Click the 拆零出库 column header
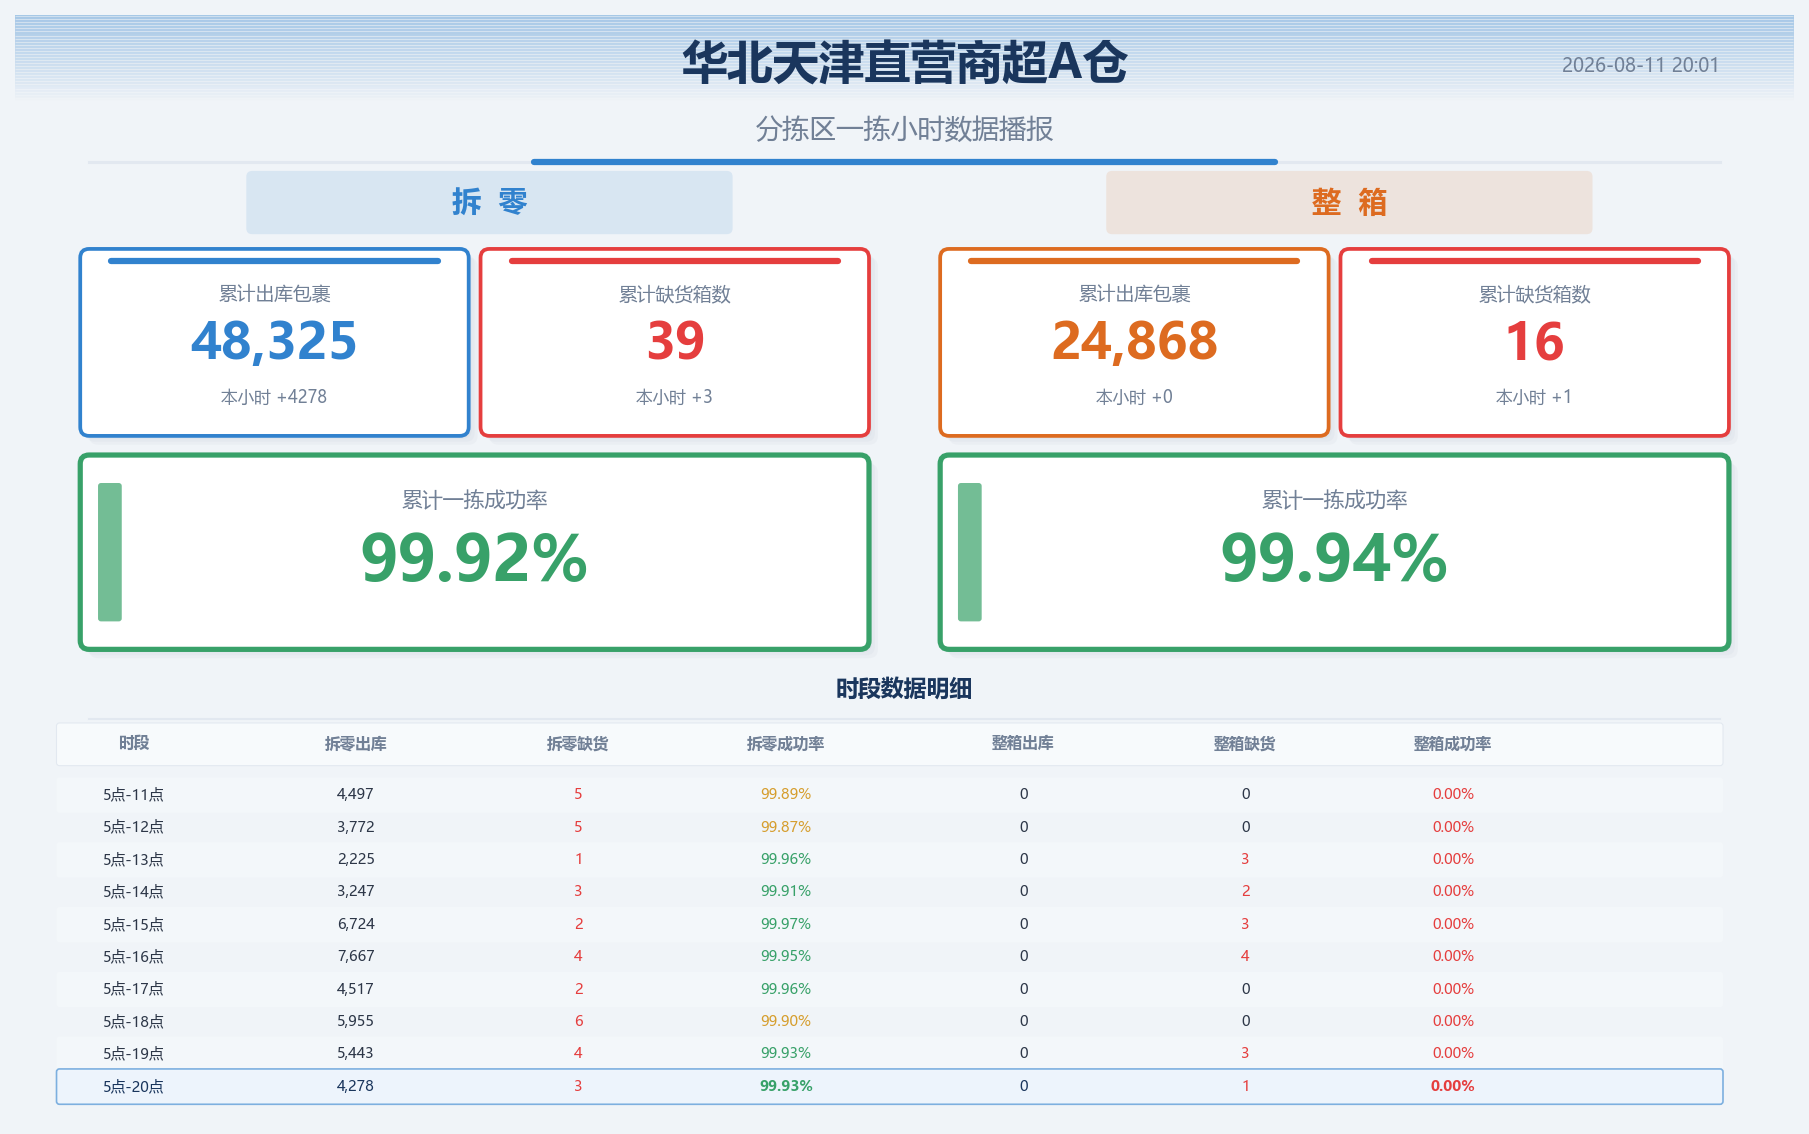This screenshot has width=1809, height=1134. click(x=356, y=744)
